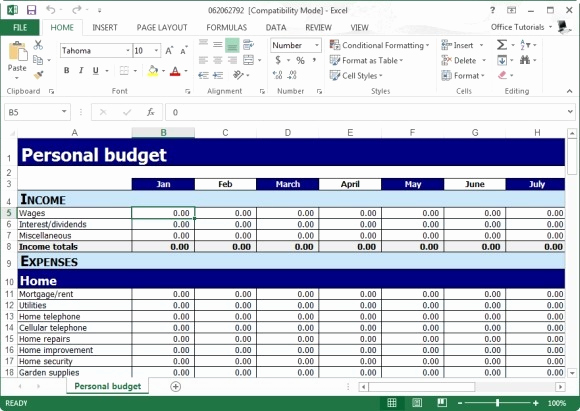Apply Percent style format
Viewport: 580px width, 411px height.
(x=300, y=60)
